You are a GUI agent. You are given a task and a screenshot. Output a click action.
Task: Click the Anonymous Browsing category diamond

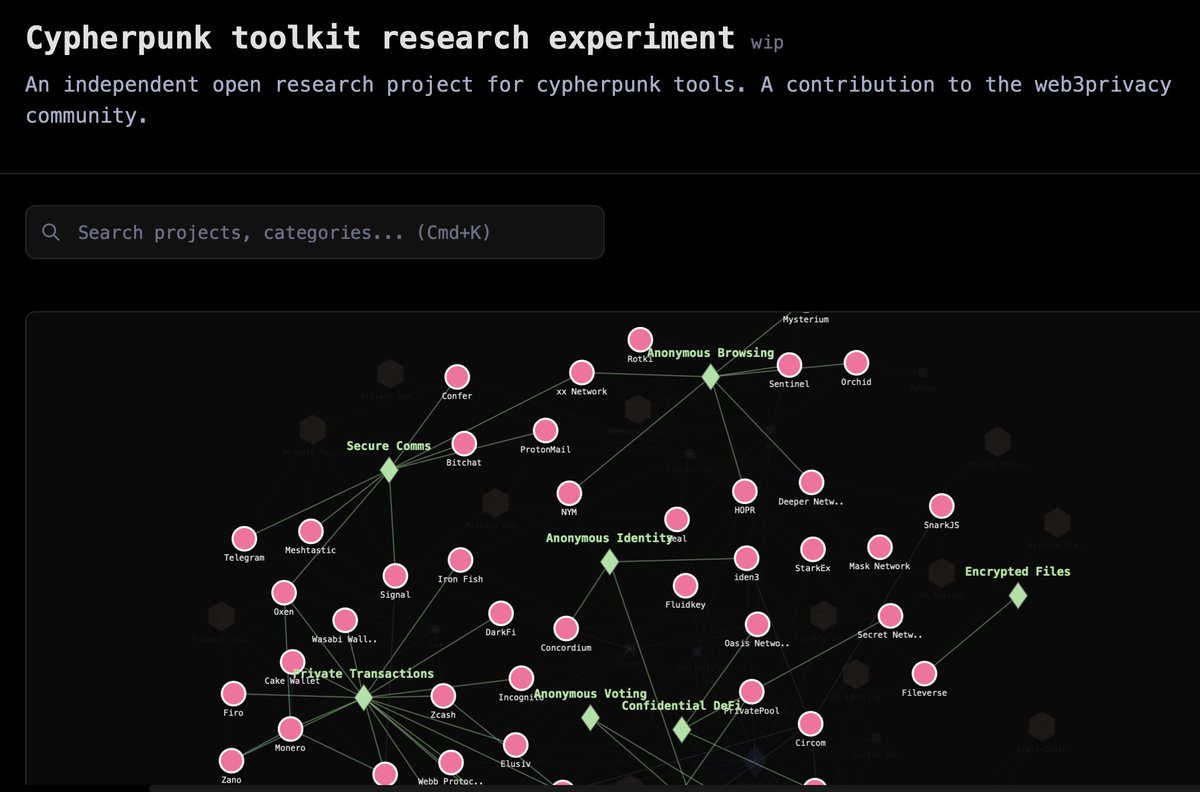(x=710, y=377)
